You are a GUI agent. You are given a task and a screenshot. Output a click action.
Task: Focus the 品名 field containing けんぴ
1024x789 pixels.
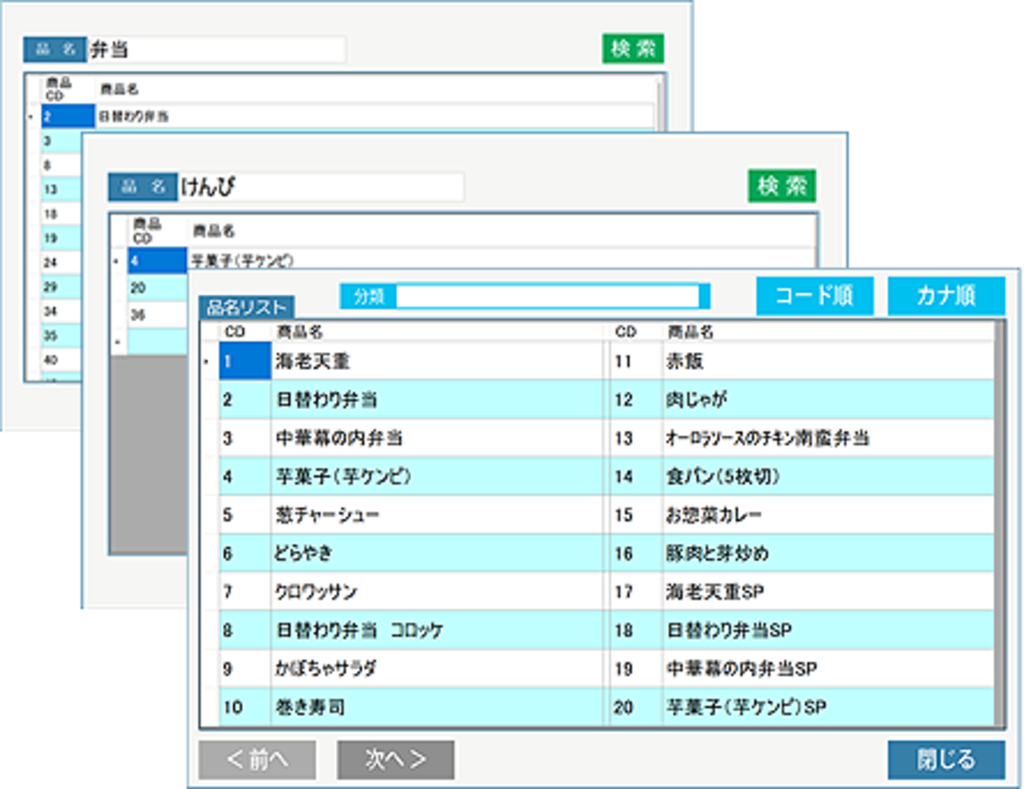pyautogui.click(x=320, y=187)
